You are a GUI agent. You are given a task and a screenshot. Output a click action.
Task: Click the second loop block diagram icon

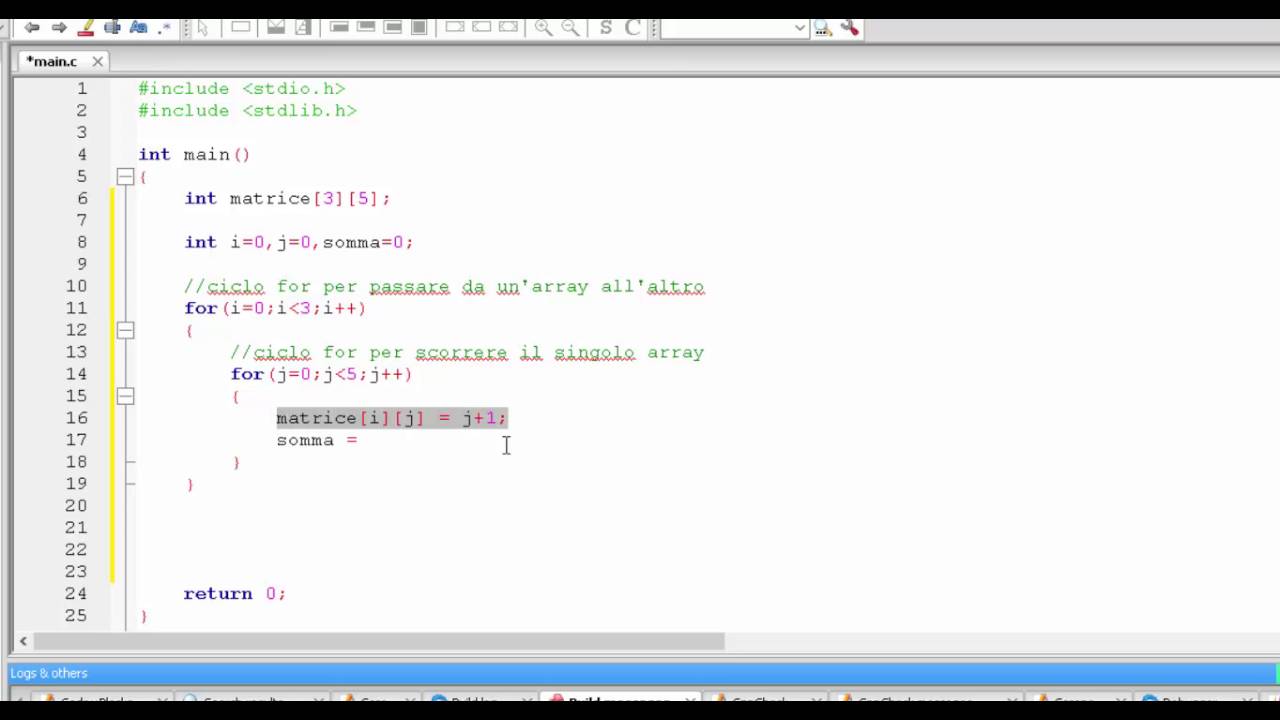[366, 28]
